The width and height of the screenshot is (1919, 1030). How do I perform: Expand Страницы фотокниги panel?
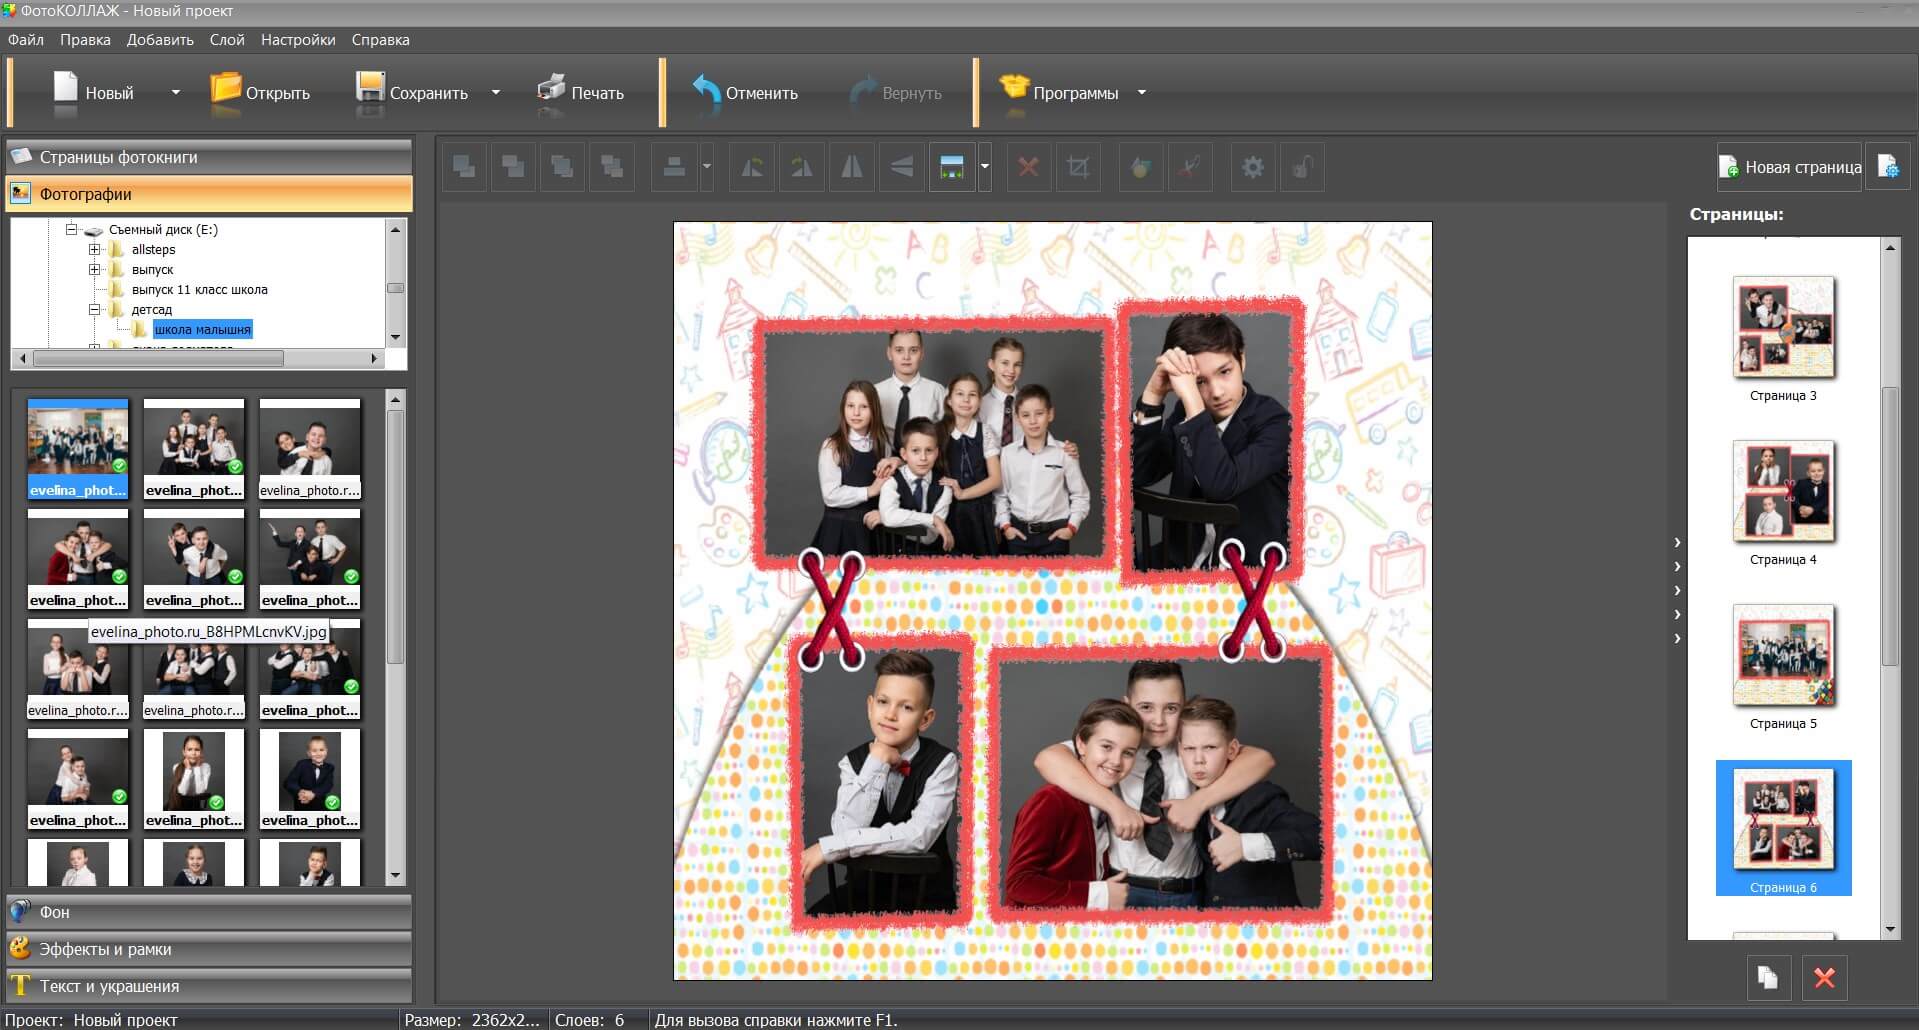click(x=209, y=157)
